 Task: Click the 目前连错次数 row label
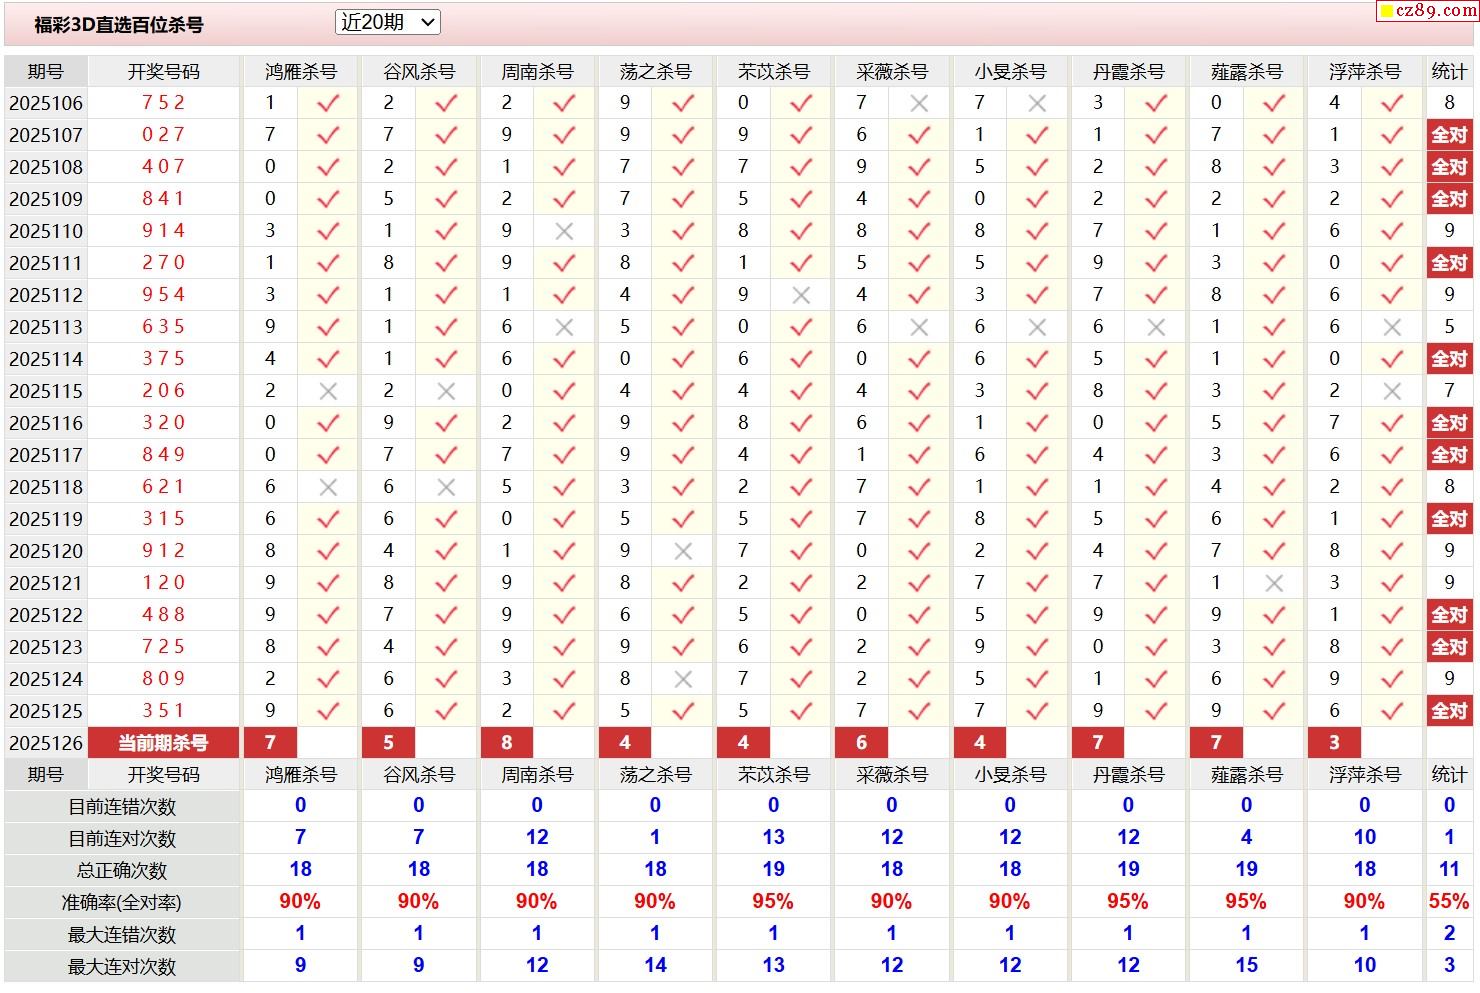tap(122, 807)
